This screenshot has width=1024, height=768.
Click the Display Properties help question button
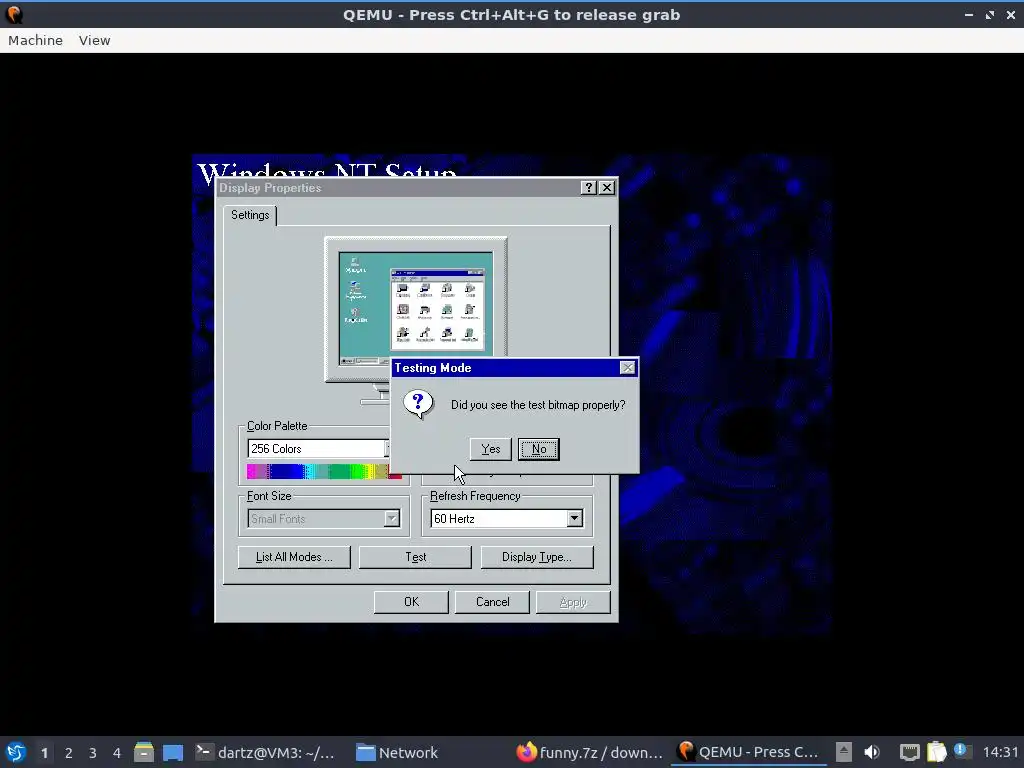(588, 187)
